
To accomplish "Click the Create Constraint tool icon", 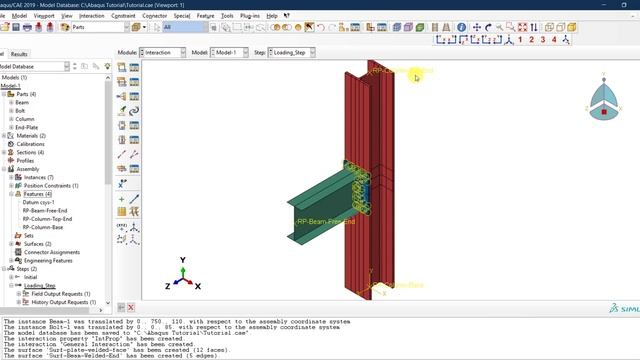I will [122, 96].
